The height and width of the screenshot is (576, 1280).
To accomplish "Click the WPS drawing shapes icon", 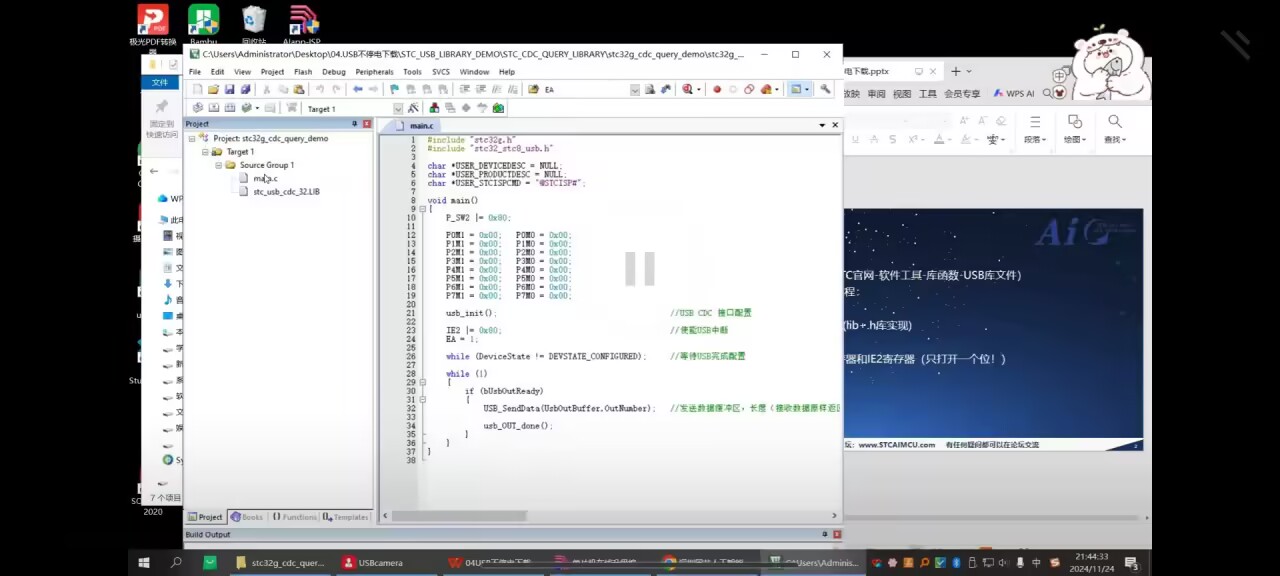I will click(1073, 121).
